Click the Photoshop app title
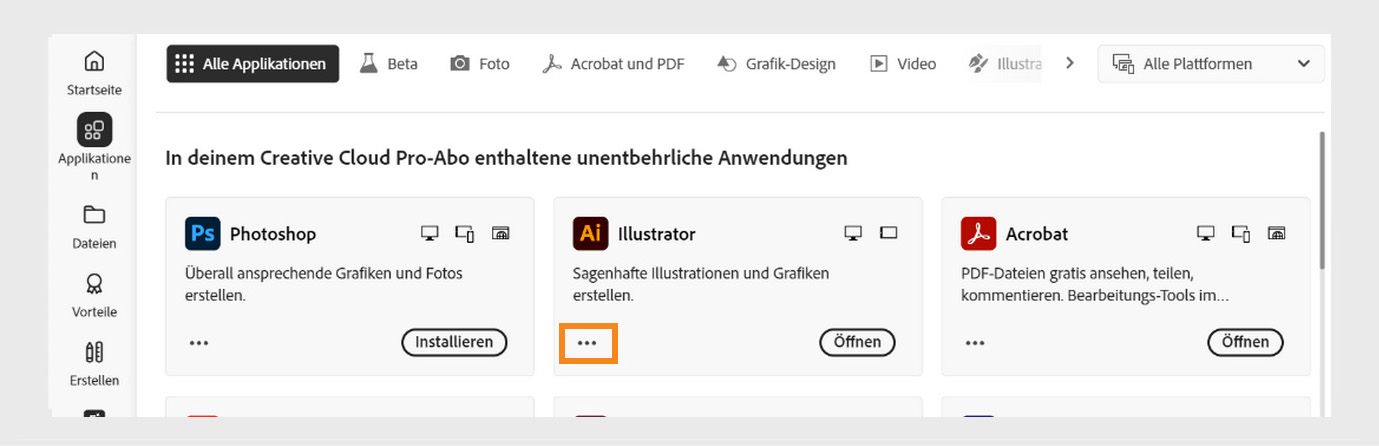1379x446 pixels. click(x=273, y=234)
